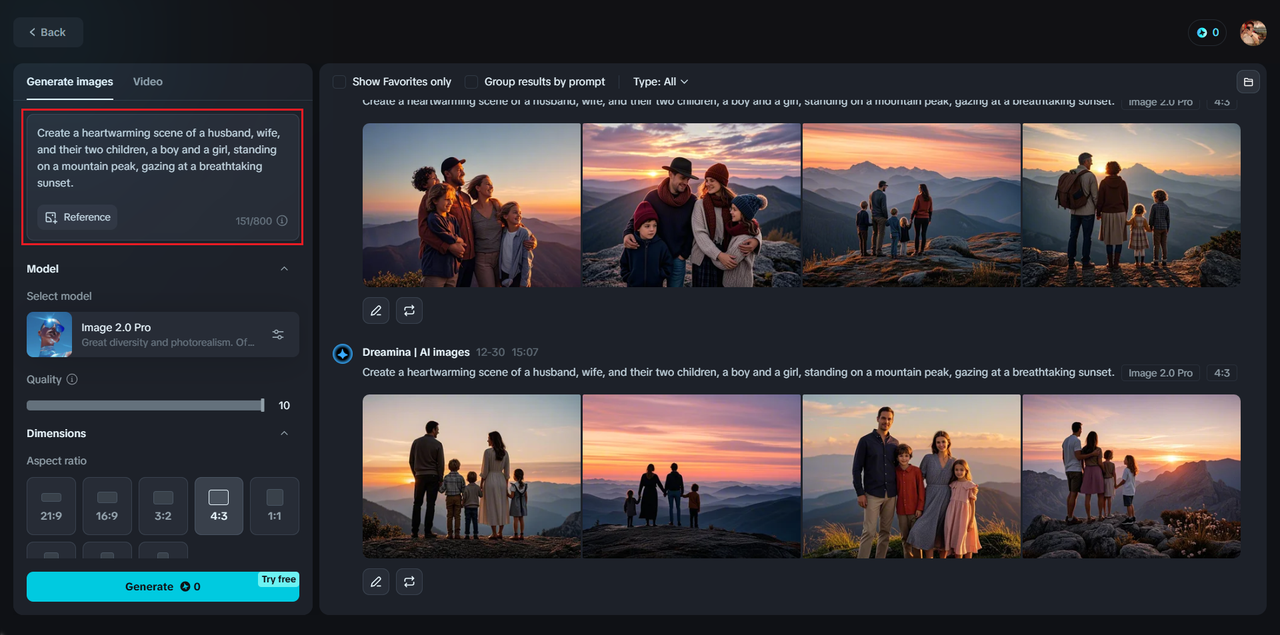Click Image 2.0 Pro tag of second result
The height and width of the screenshot is (635, 1280).
click(1161, 373)
